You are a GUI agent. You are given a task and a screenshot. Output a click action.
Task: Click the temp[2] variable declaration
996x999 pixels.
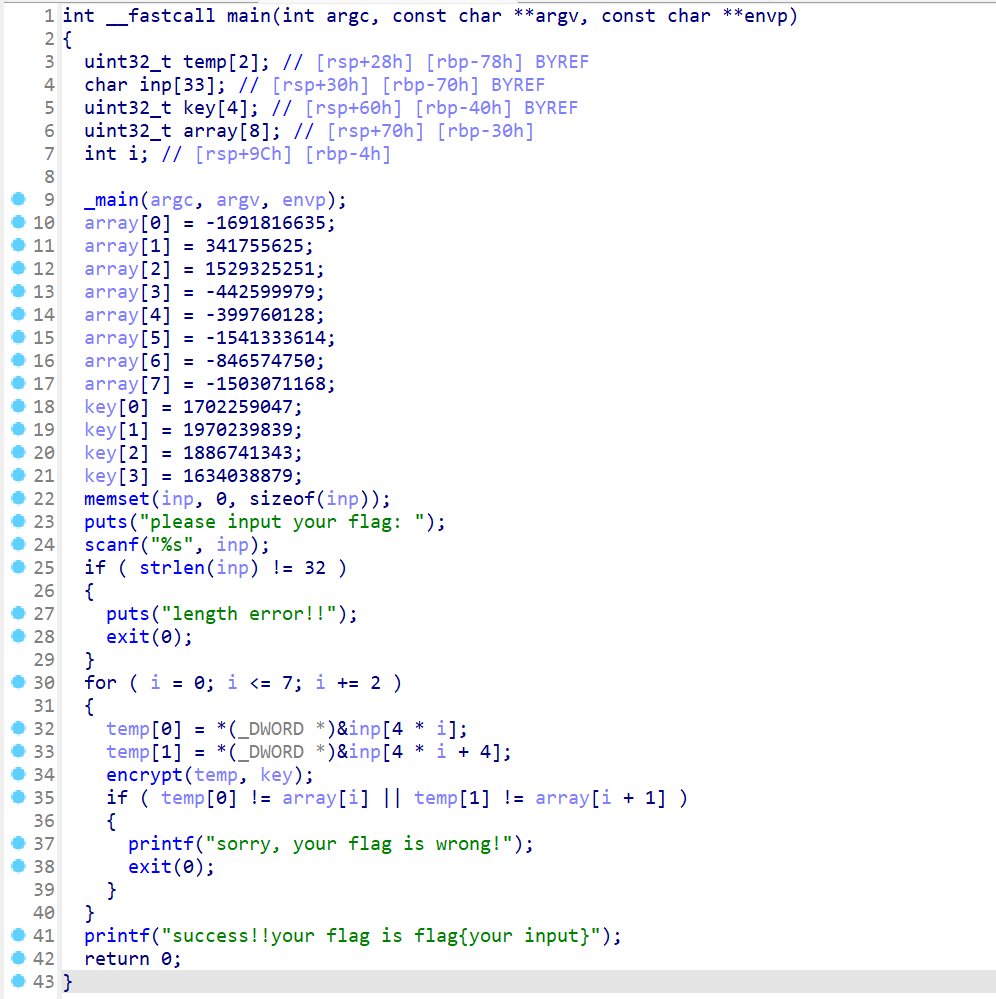click(177, 62)
